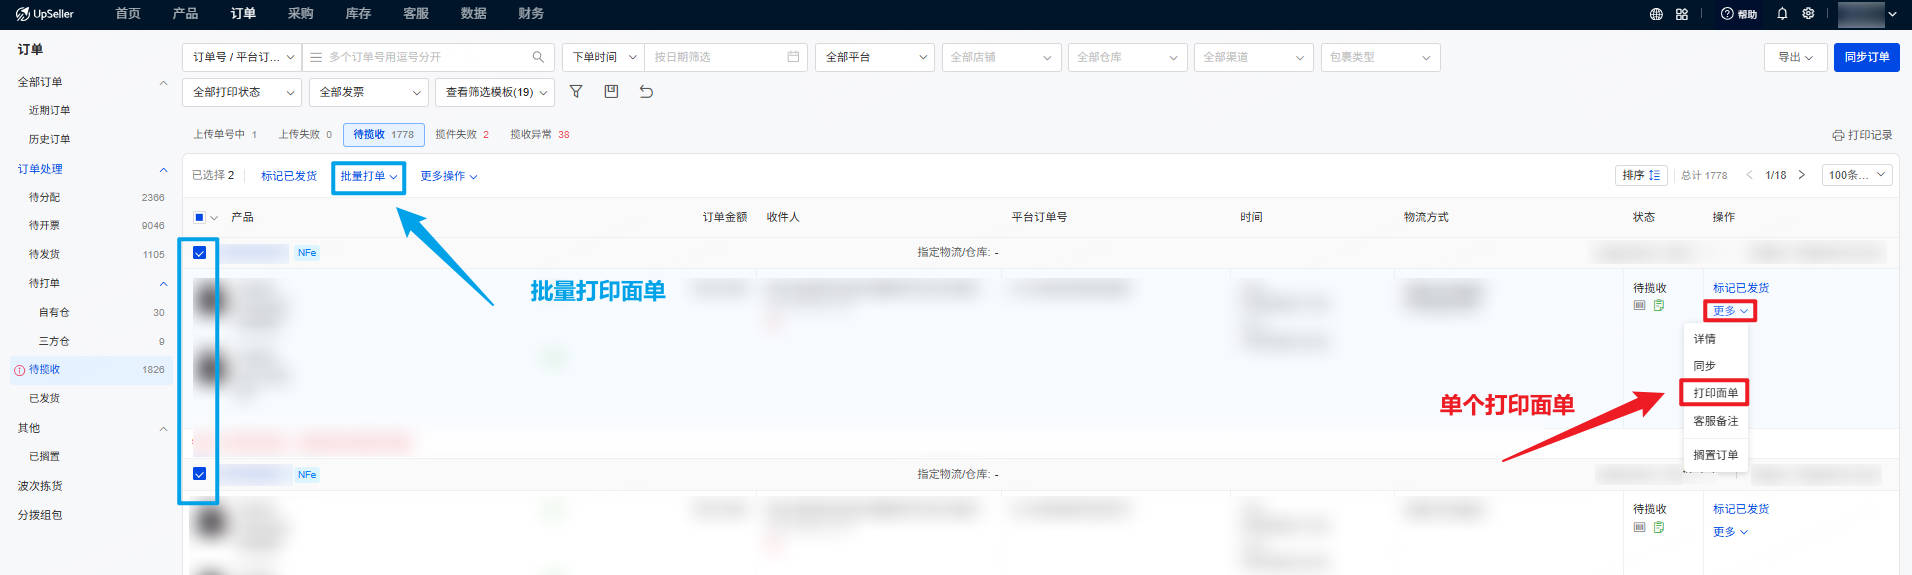
Task: Open the calendar icon in date filter
Action: 793,57
